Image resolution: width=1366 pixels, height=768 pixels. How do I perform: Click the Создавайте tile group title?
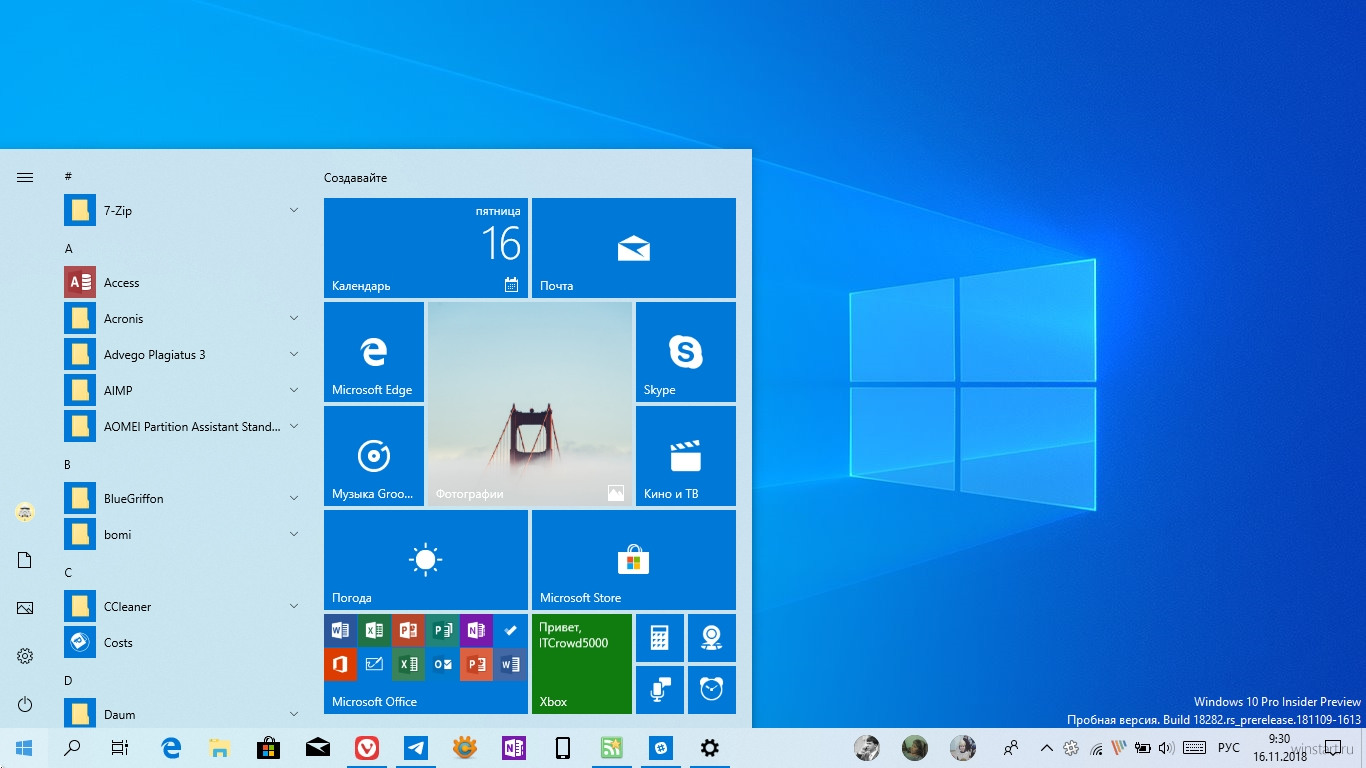[x=355, y=178]
